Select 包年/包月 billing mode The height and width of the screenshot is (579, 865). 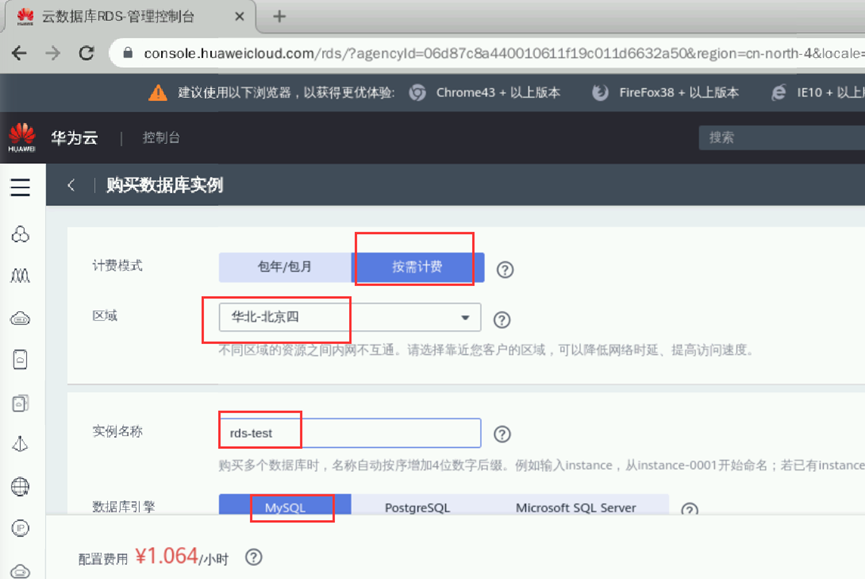click(x=285, y=267)
